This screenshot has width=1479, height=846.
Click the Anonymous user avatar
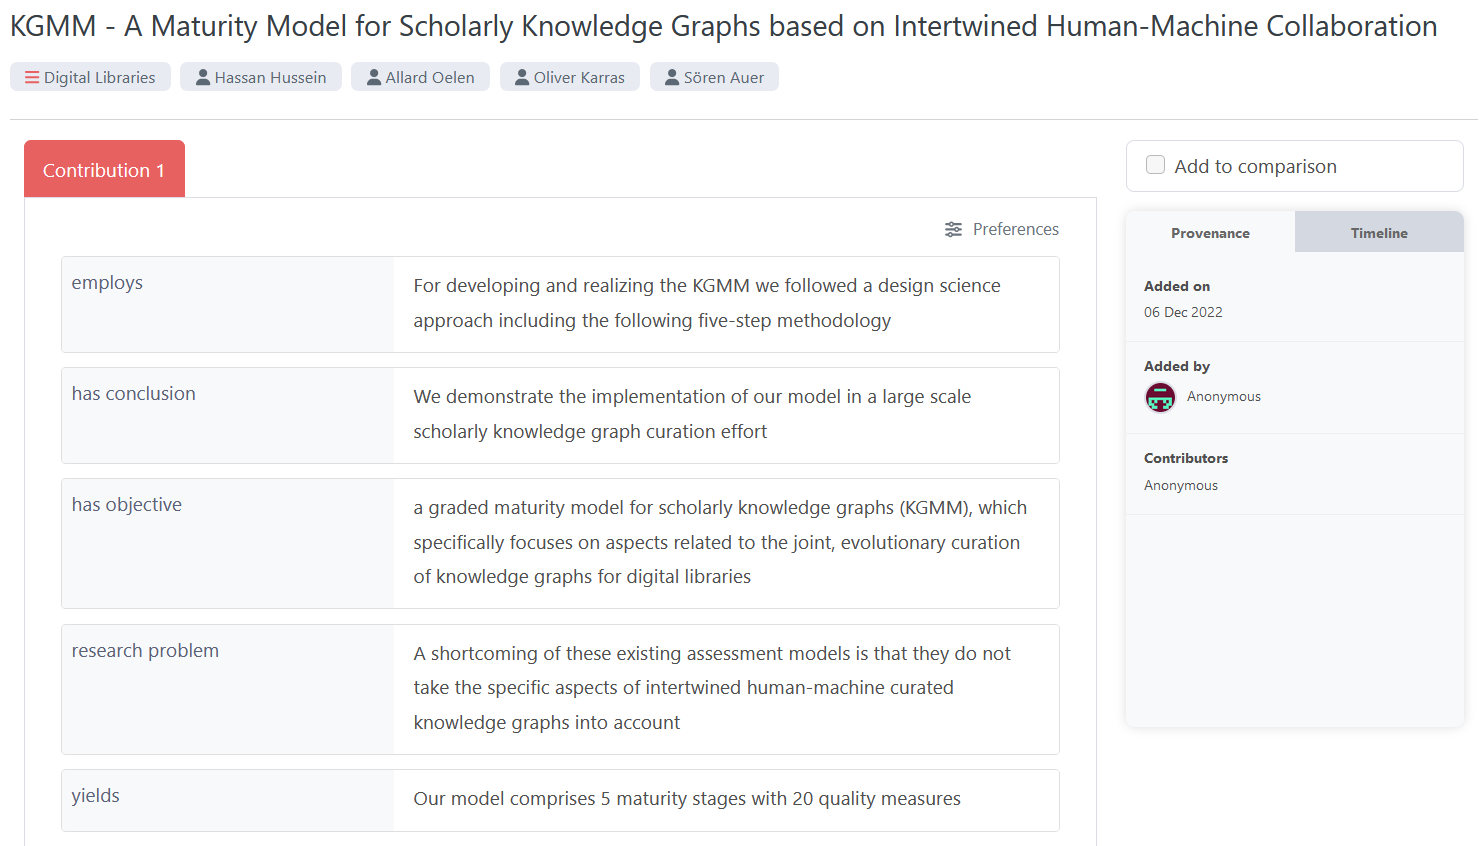point(1160,397)
